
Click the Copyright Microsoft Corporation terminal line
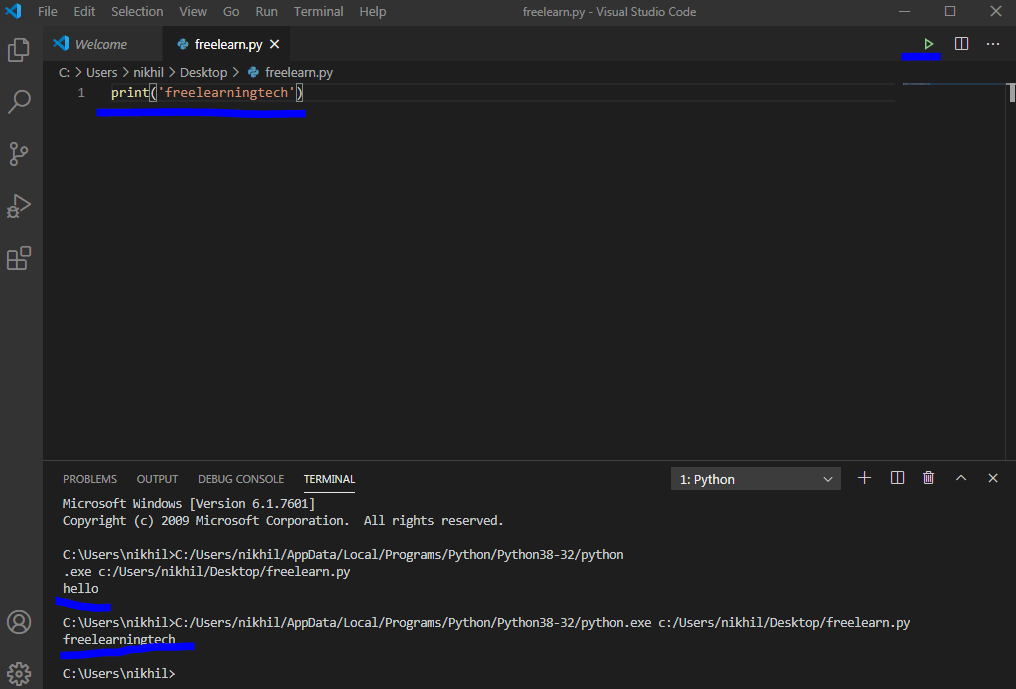click(x=283, y=520)
